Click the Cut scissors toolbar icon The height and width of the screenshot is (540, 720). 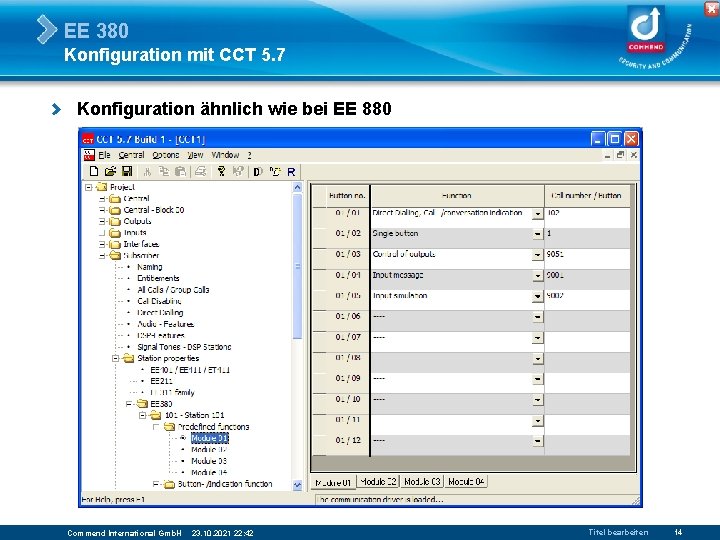147,172
